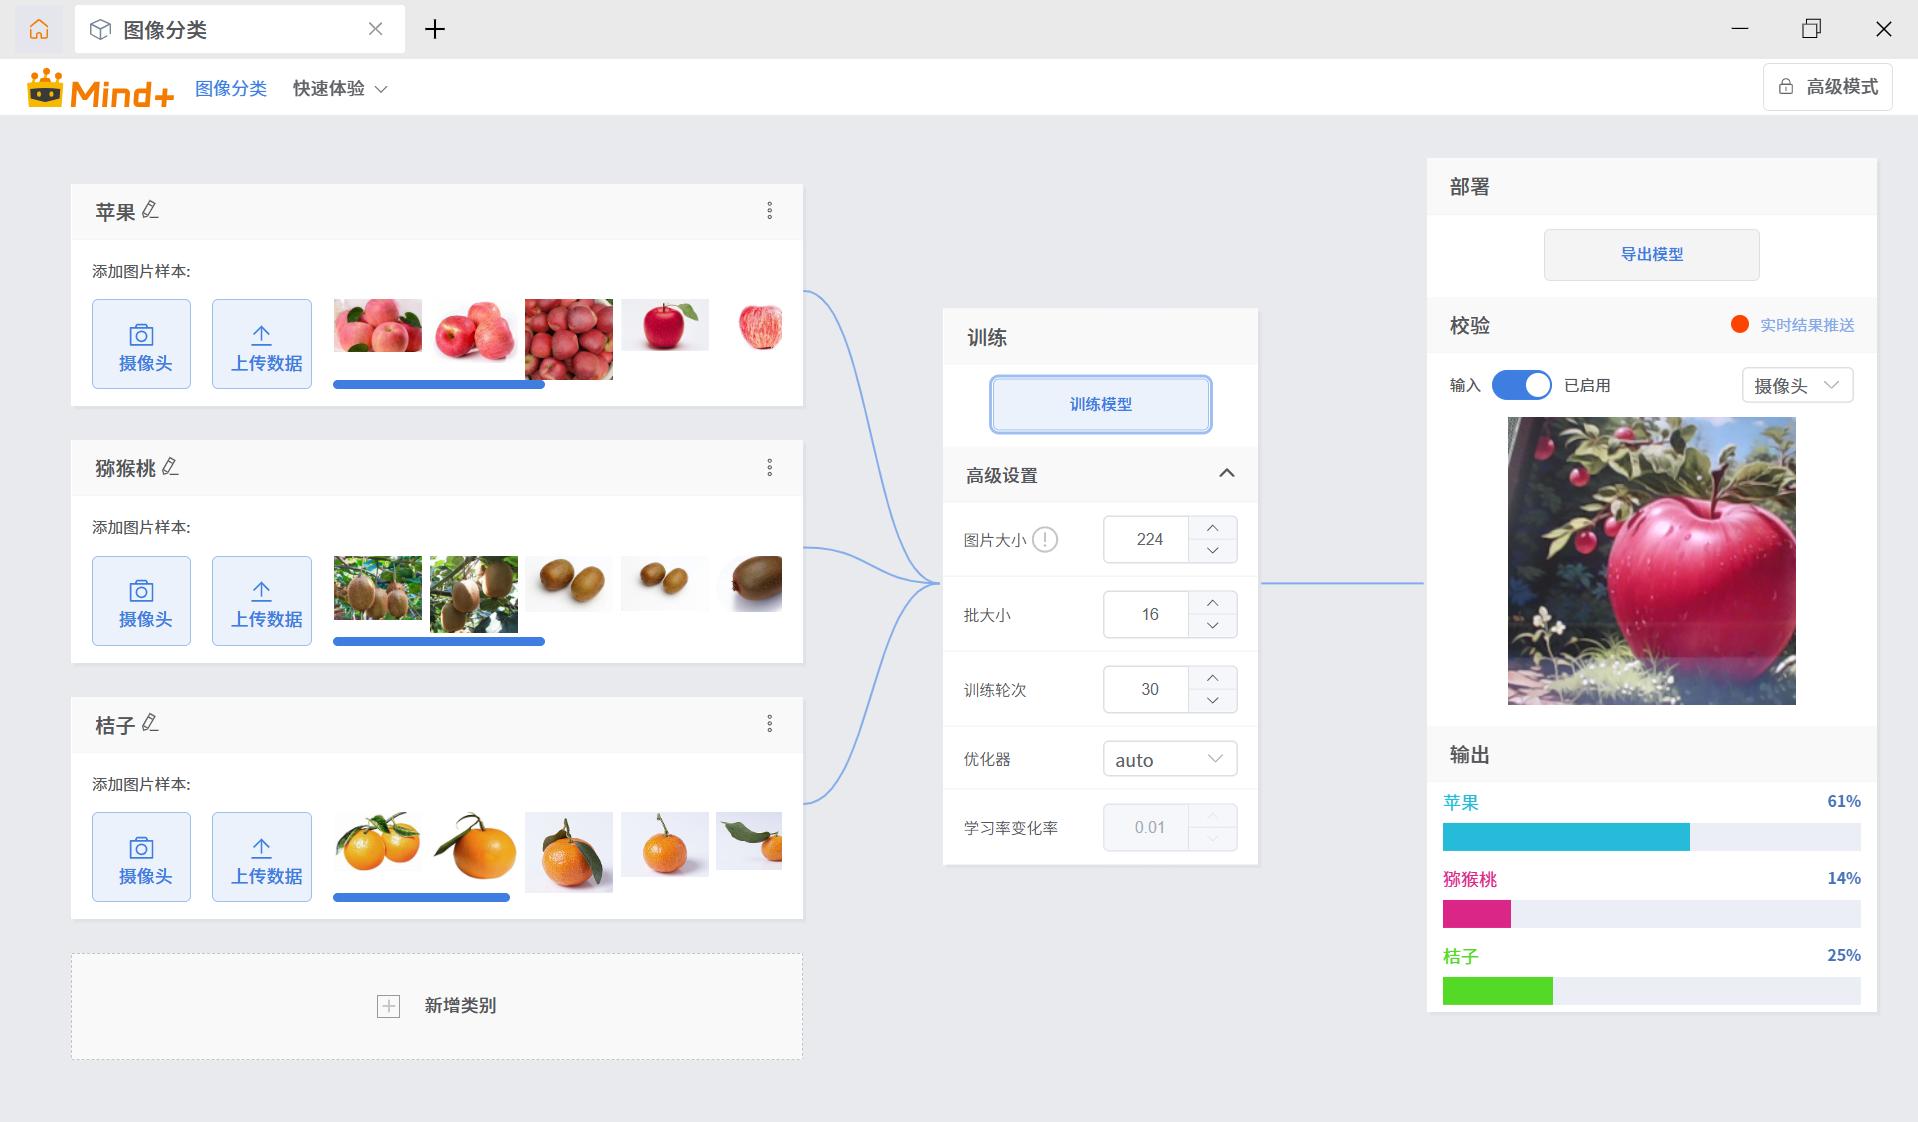Click the 训练模型 button

(x=1100, y=404)
